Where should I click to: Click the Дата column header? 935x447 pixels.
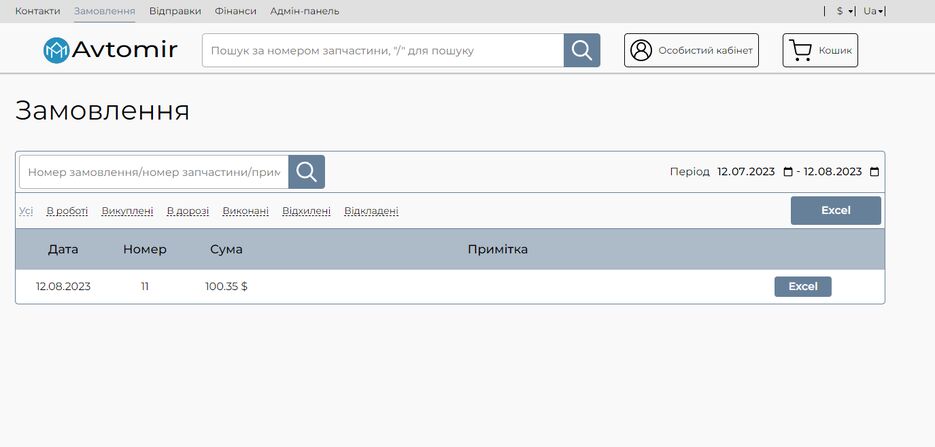[x=63, y=249]
